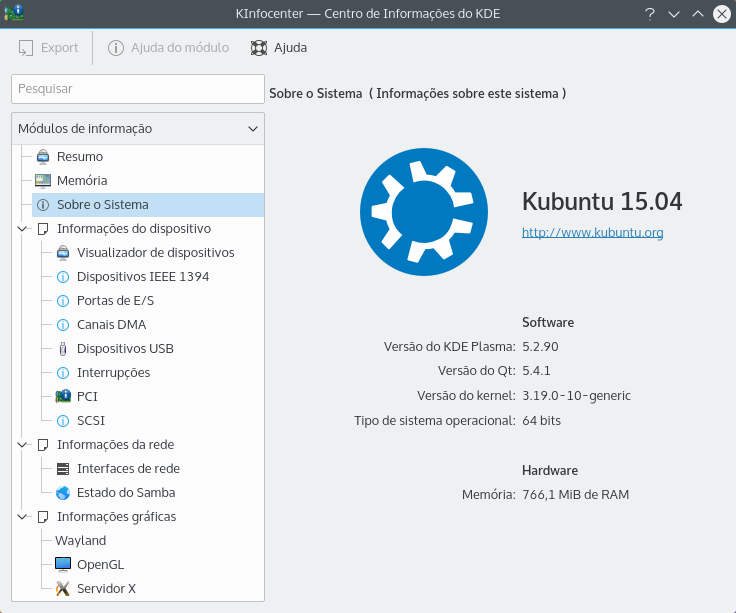Collapse the Informações do dispositivo branch
This screenshot has height=613, width=736.
coord(23,229)
